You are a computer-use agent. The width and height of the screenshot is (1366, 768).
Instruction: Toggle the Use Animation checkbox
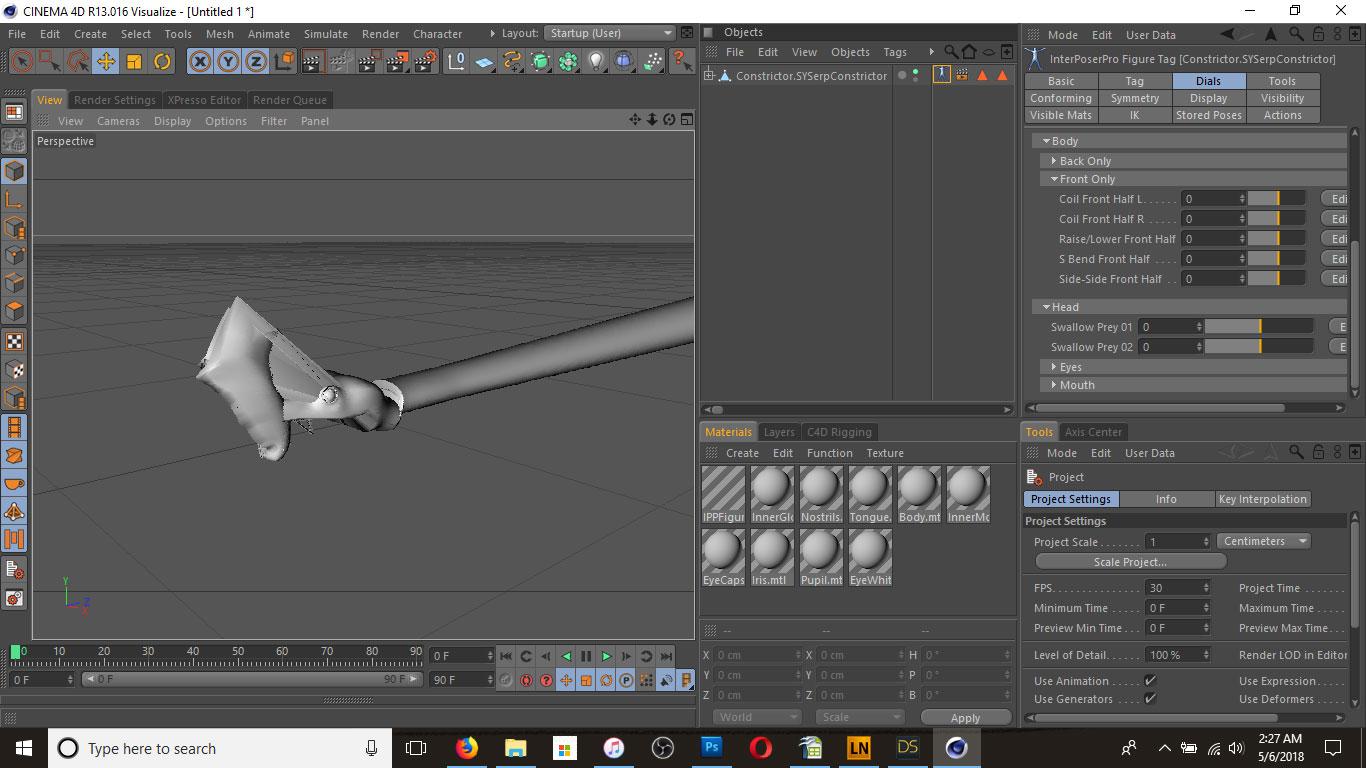tap(1150, 681)
